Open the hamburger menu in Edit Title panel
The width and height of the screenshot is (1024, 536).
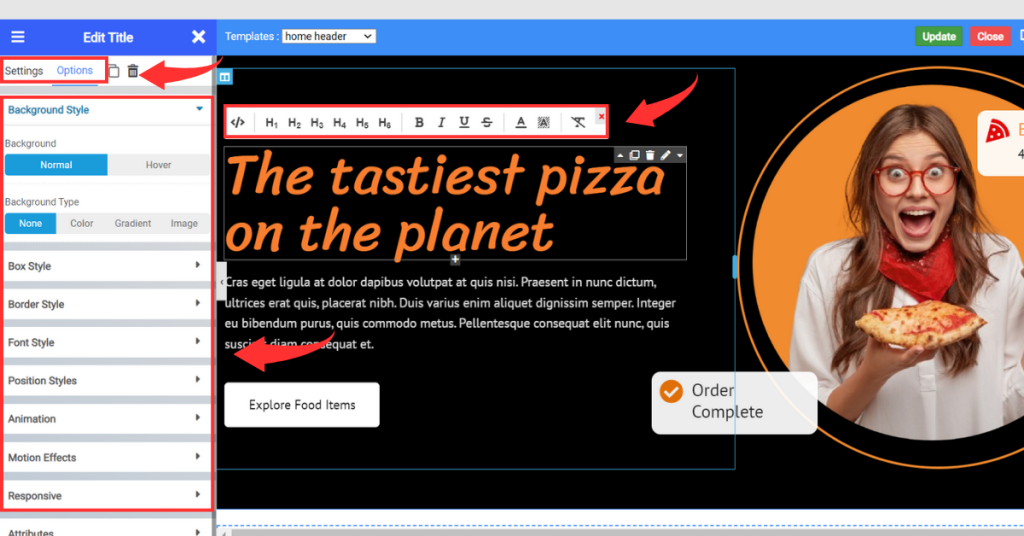point(18,37)
